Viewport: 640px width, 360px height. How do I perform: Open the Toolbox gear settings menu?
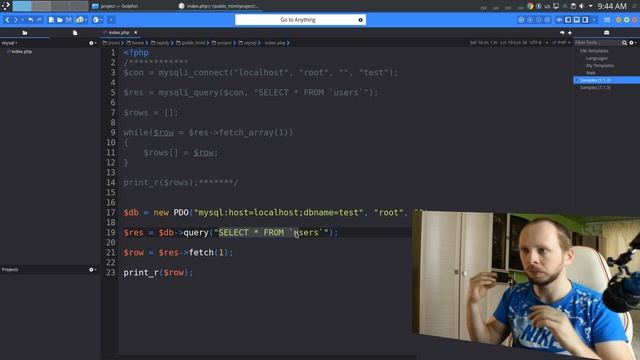tap(632, 42)
